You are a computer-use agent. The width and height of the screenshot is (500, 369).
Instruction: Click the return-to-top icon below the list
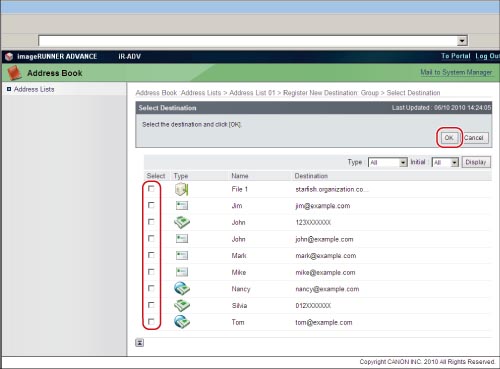[140, 343]
